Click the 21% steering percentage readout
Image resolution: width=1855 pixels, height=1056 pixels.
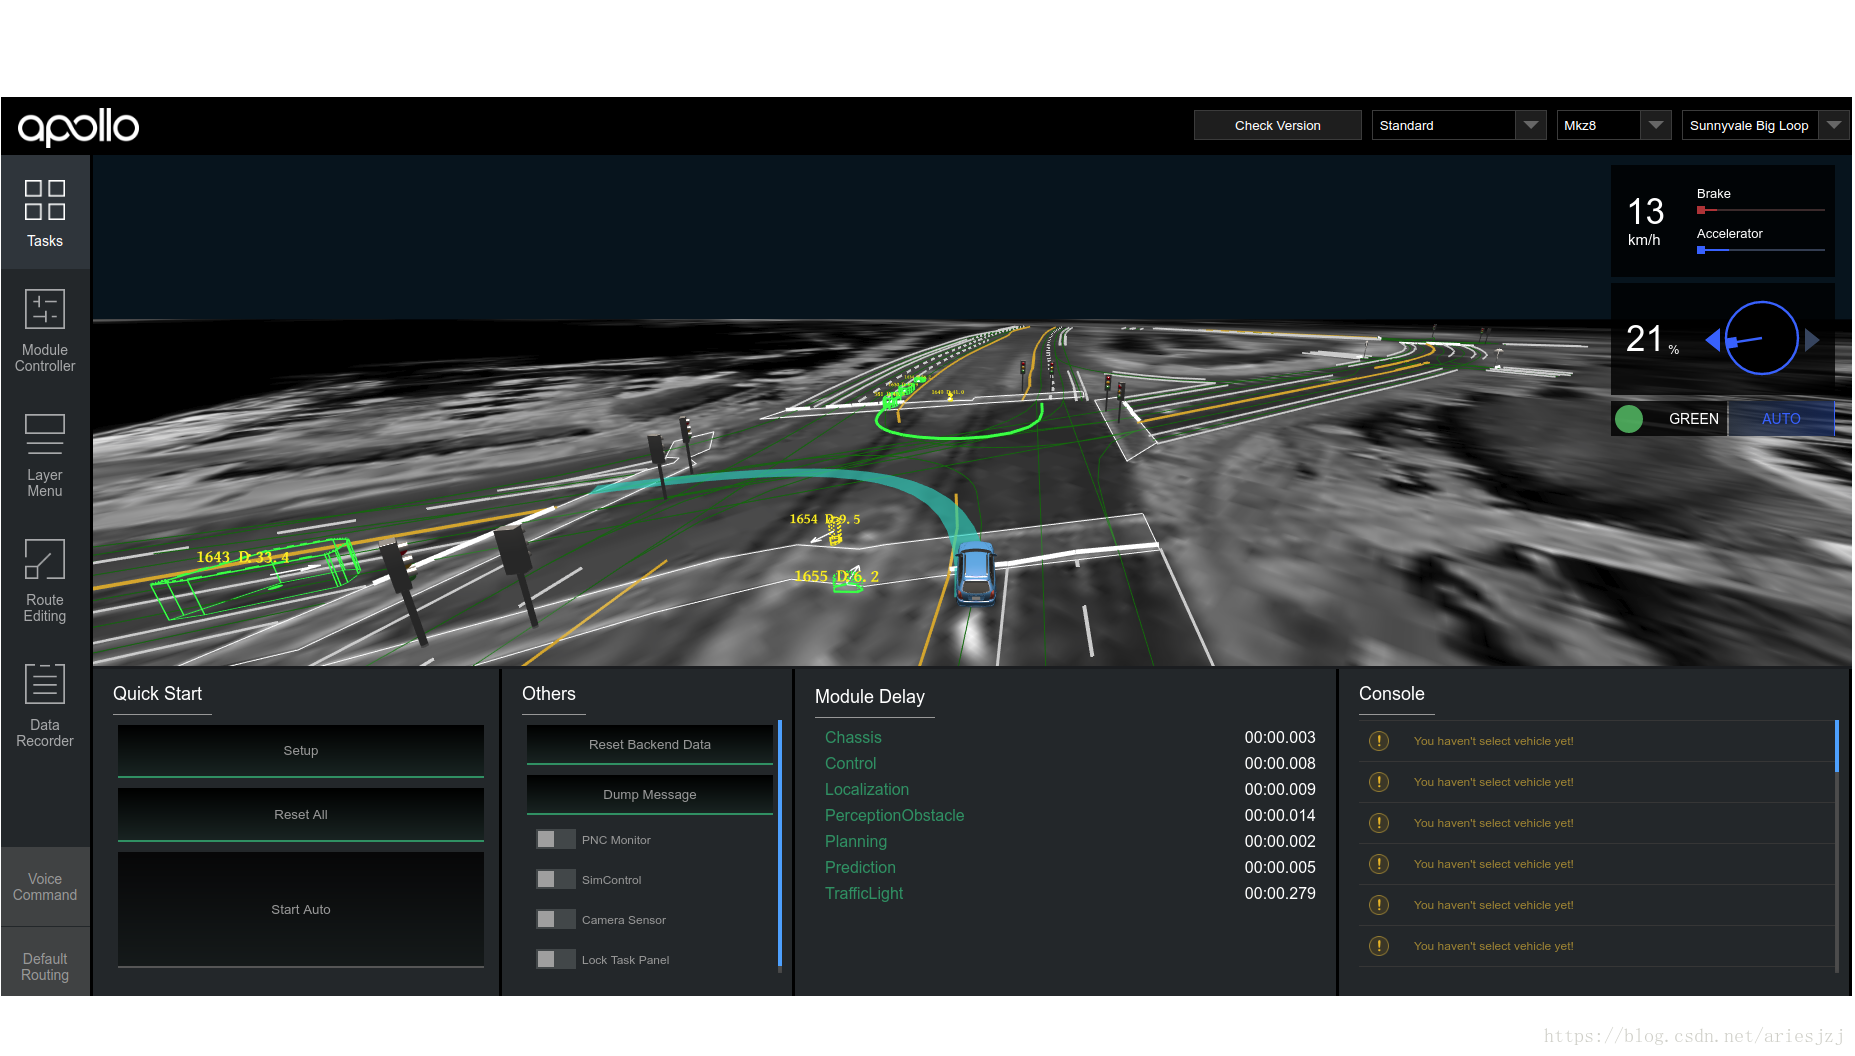pyautogui.click(x=1652, y=339)
